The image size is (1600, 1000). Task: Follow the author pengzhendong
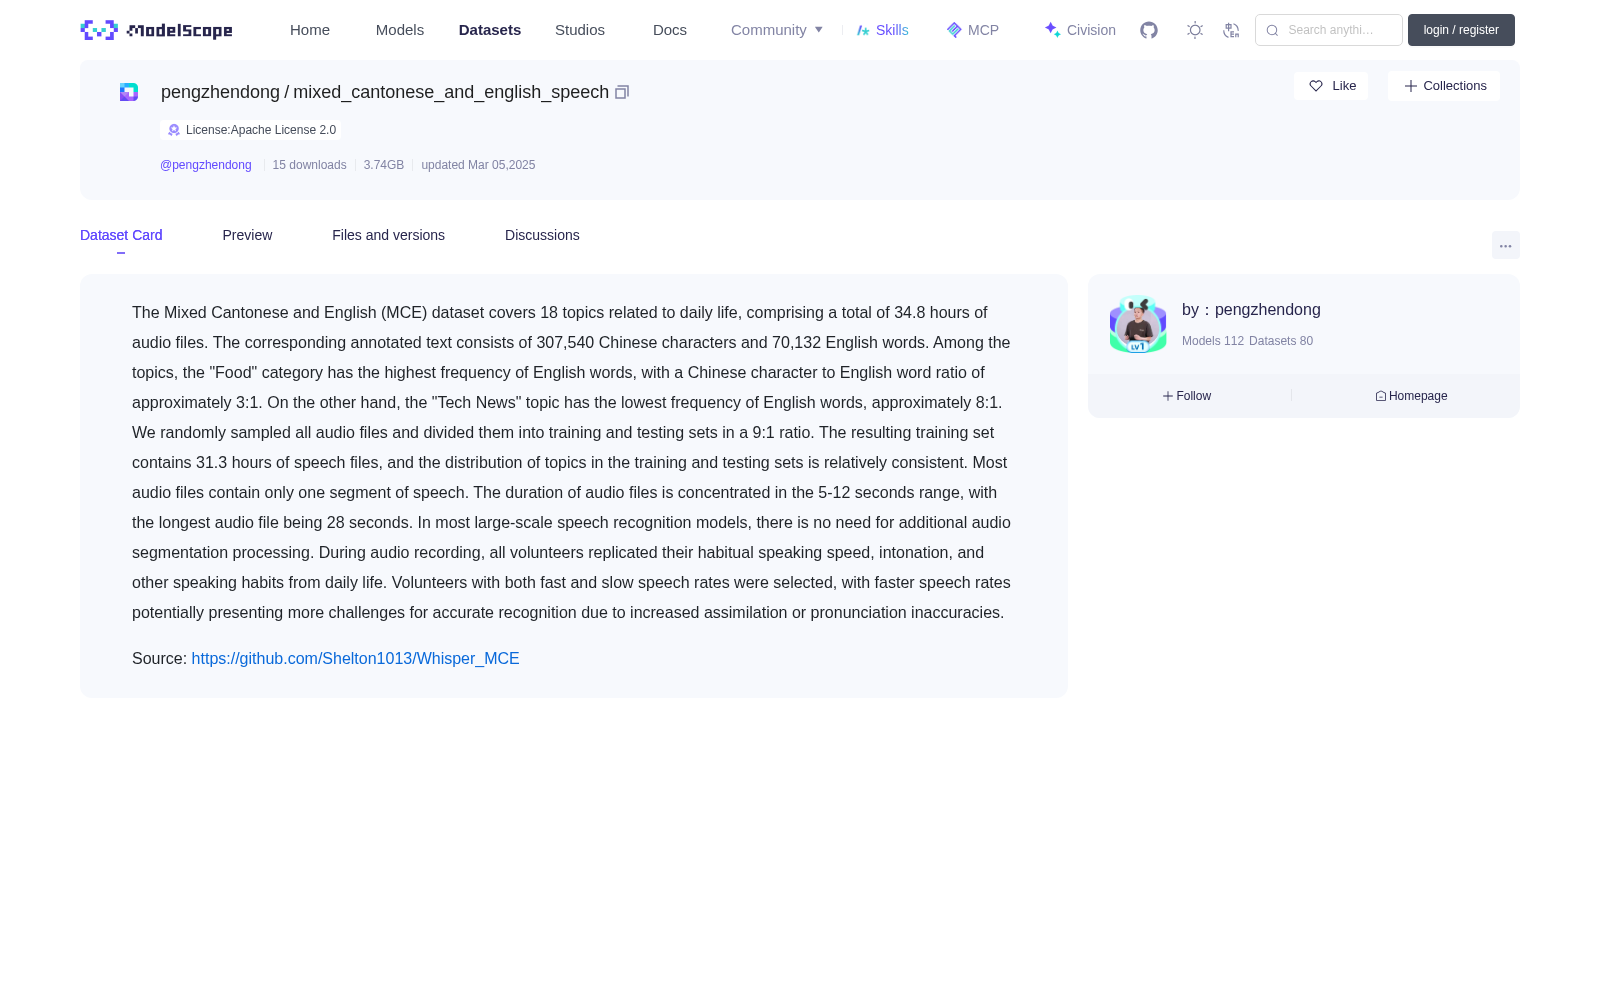pos(1187,396)
